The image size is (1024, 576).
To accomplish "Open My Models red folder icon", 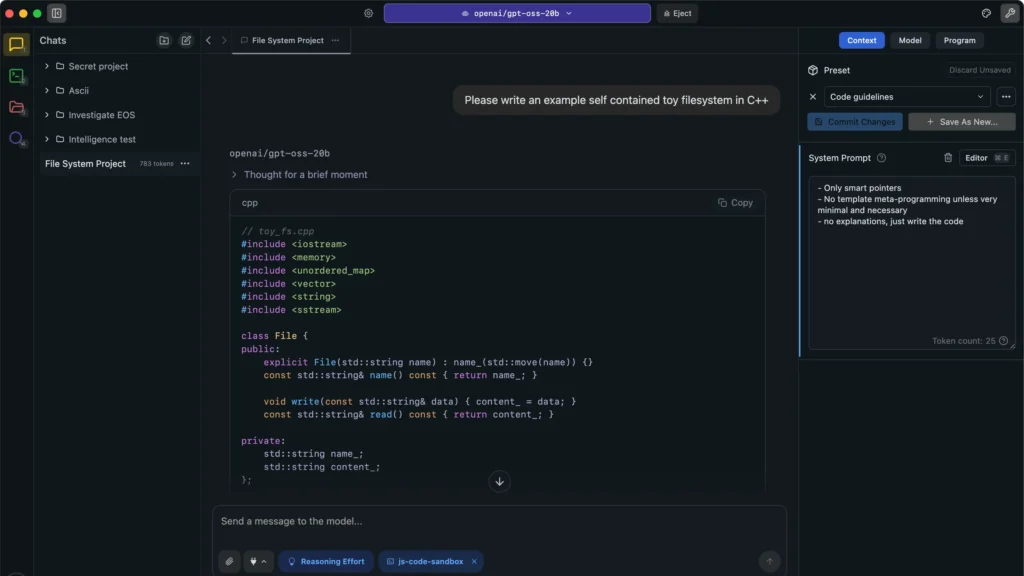I will tap(16, 107).
